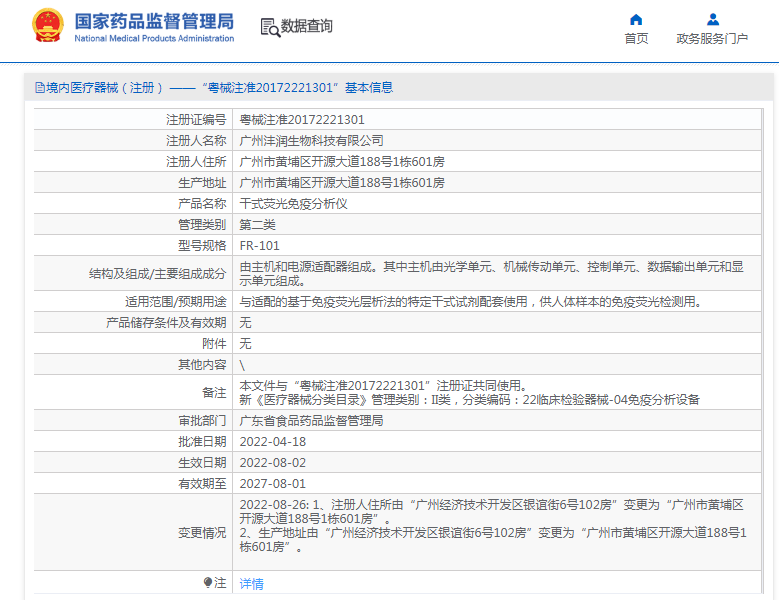The height and width of the screenshot is (600, 779).
Task: Click the 变更情况 change history text
Action: click(x=493, y=525)
